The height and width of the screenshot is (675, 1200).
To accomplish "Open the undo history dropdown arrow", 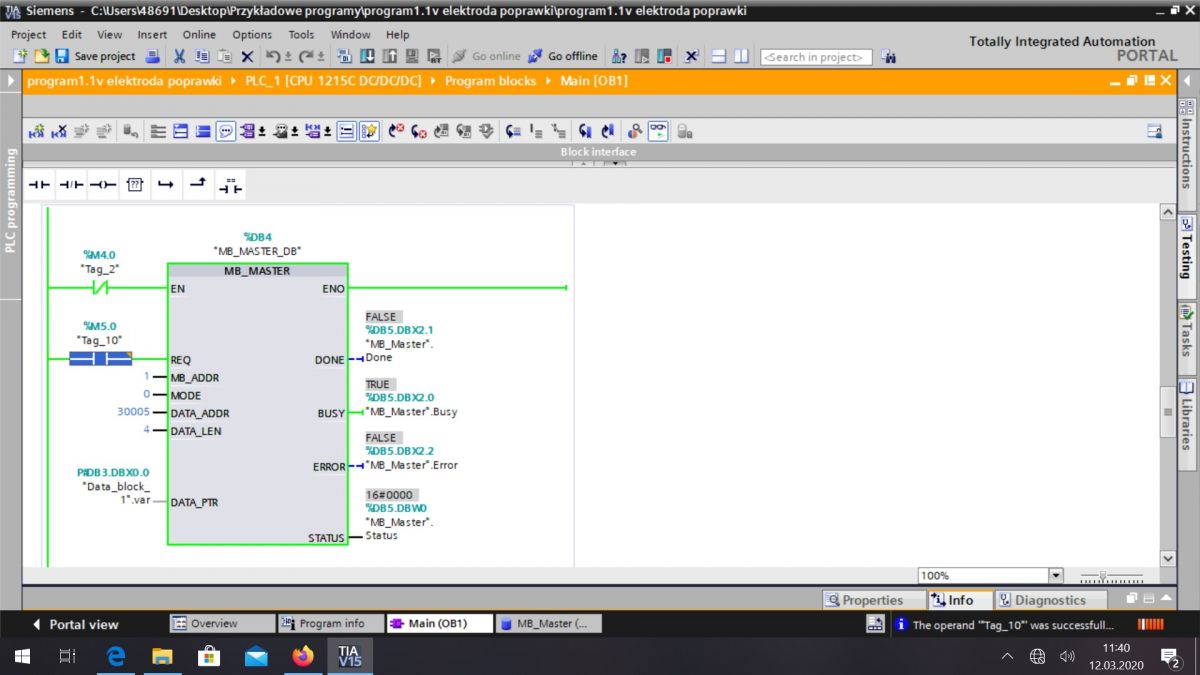I will 289,57.
